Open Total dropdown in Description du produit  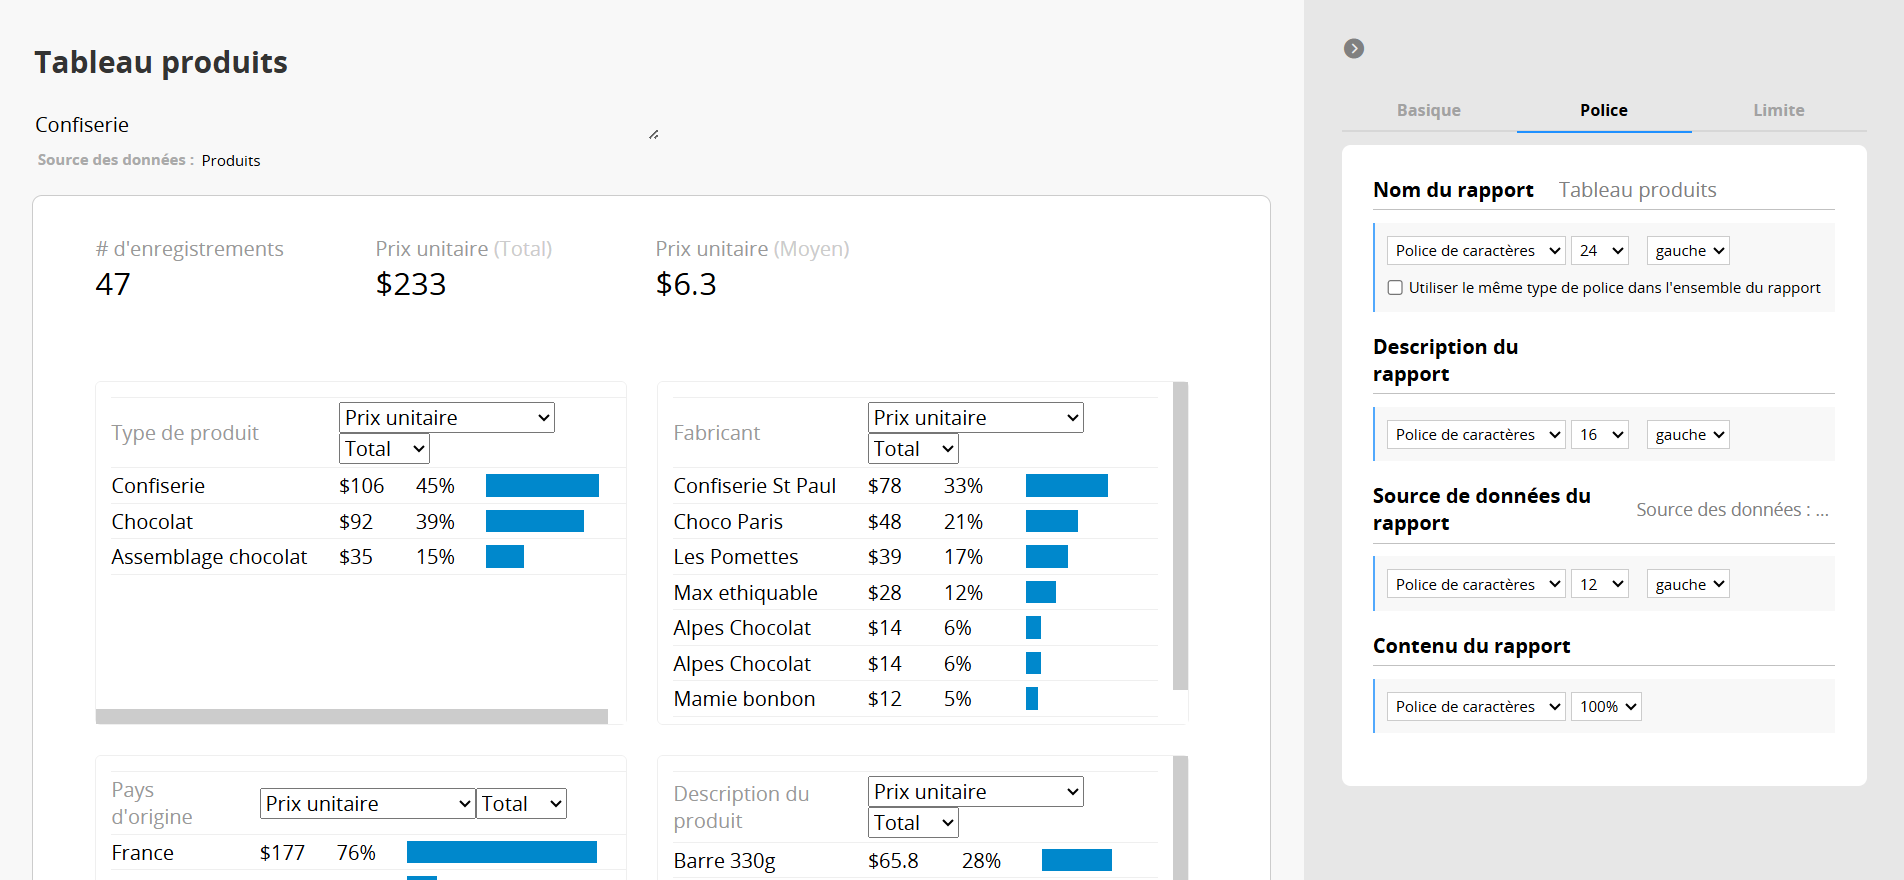(913, 823)
